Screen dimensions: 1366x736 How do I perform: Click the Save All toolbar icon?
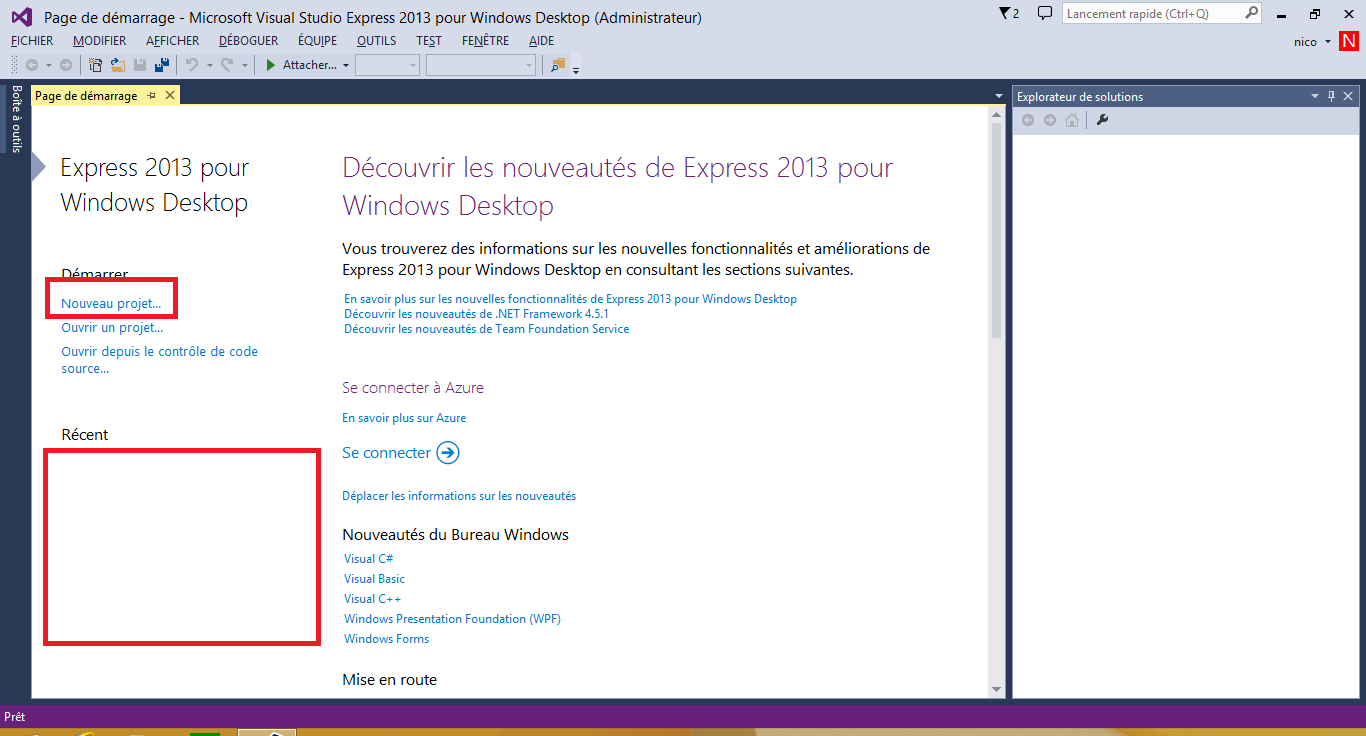tap(161, 65)
